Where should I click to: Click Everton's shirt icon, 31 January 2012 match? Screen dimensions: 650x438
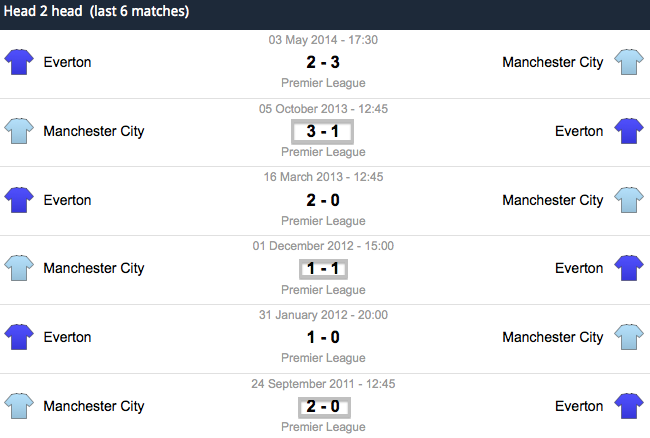click(x=19, y=337)
